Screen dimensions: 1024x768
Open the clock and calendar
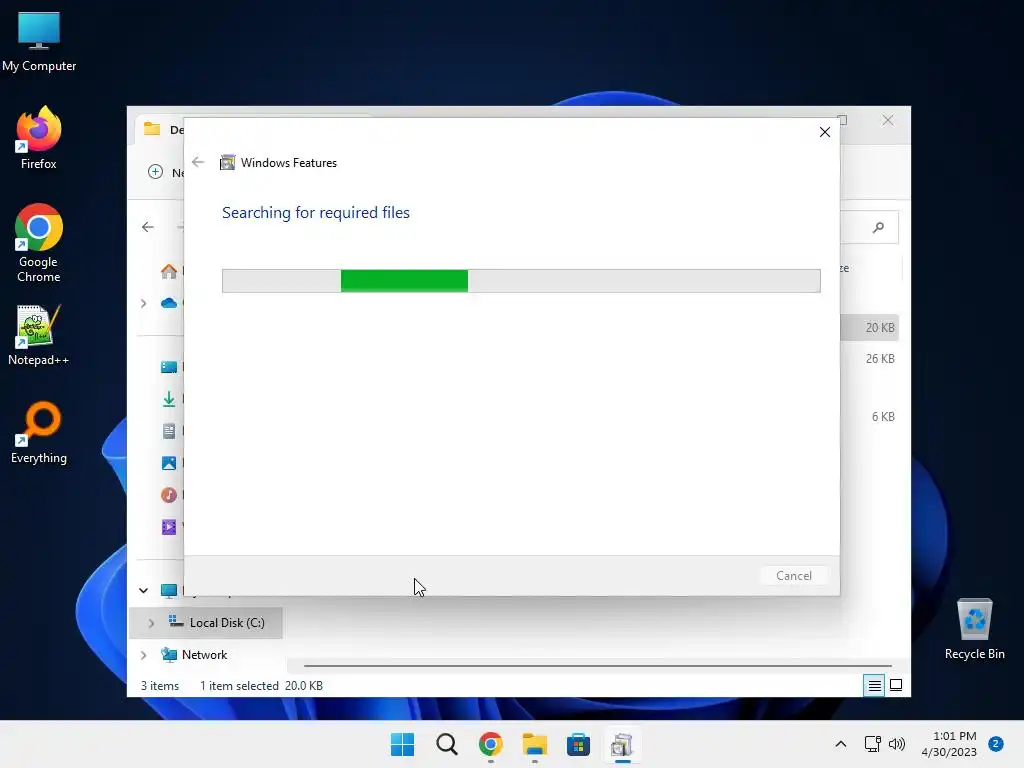coord(949,744)
